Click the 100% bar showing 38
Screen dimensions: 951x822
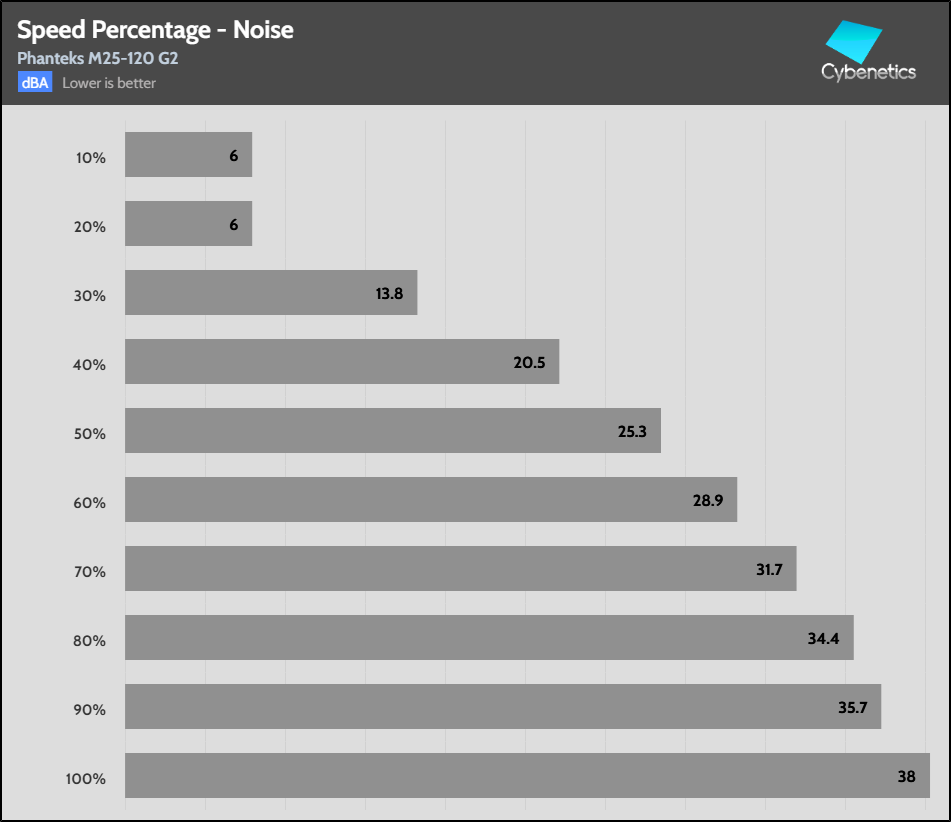[527, 776]
